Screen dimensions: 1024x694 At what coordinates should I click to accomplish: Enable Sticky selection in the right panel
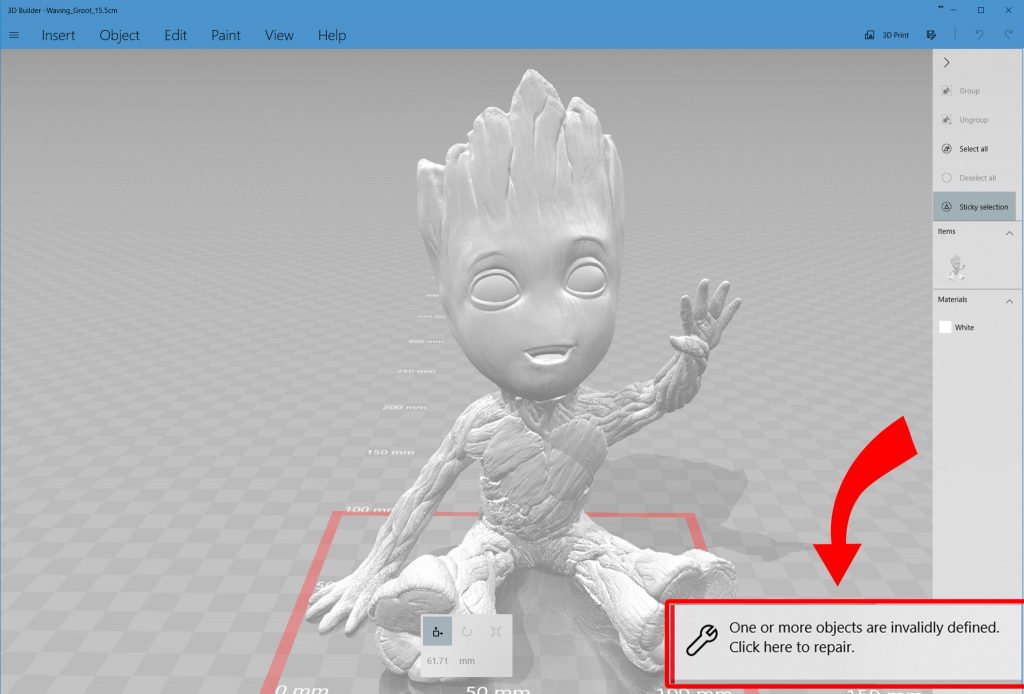pyautogui.click(x=975, y=206)
